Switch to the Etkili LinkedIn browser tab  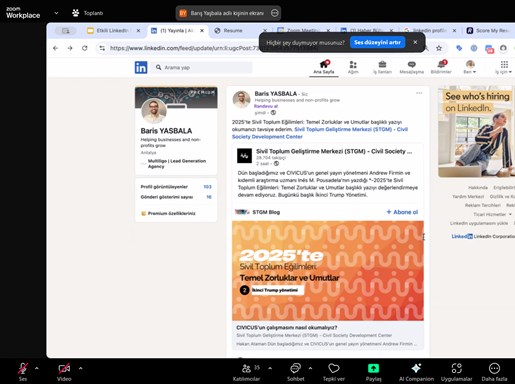(x=112, y=31)
